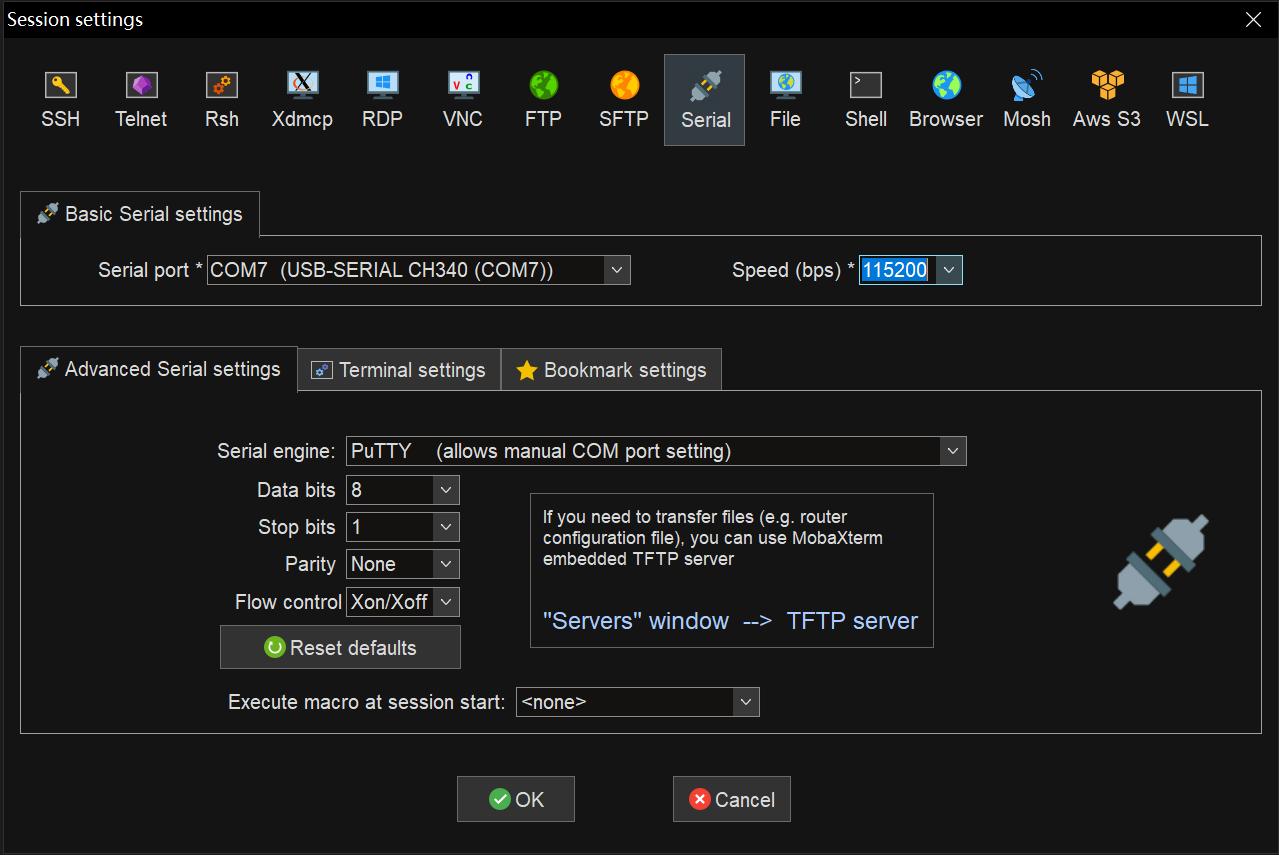Screen dimensions: 1279x855
Task: Choose the Telnet session icon
Action: pos(141,100)
